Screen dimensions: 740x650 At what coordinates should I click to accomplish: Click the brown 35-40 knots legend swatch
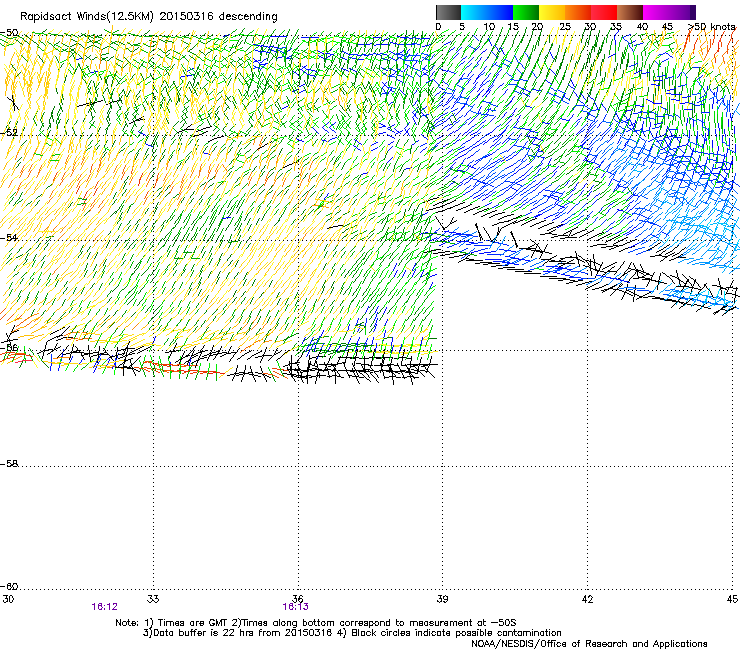[x=630, y=12]
